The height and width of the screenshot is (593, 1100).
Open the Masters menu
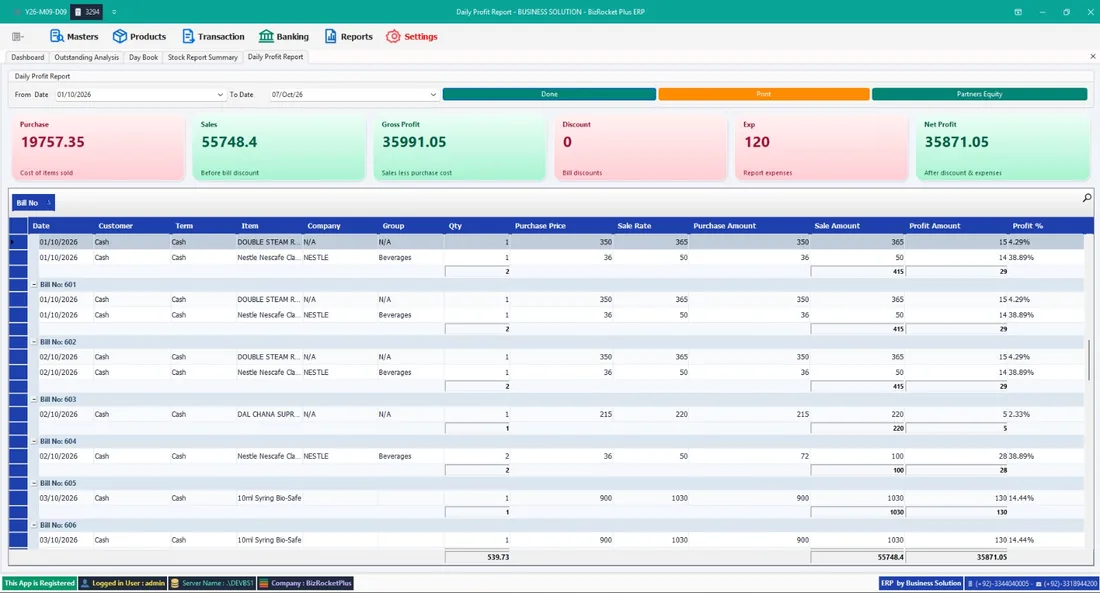point(74,36)
